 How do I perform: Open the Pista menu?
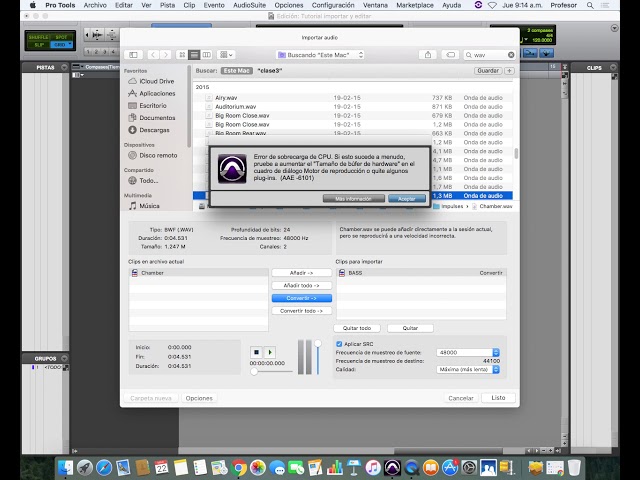[x=167, y=5]
